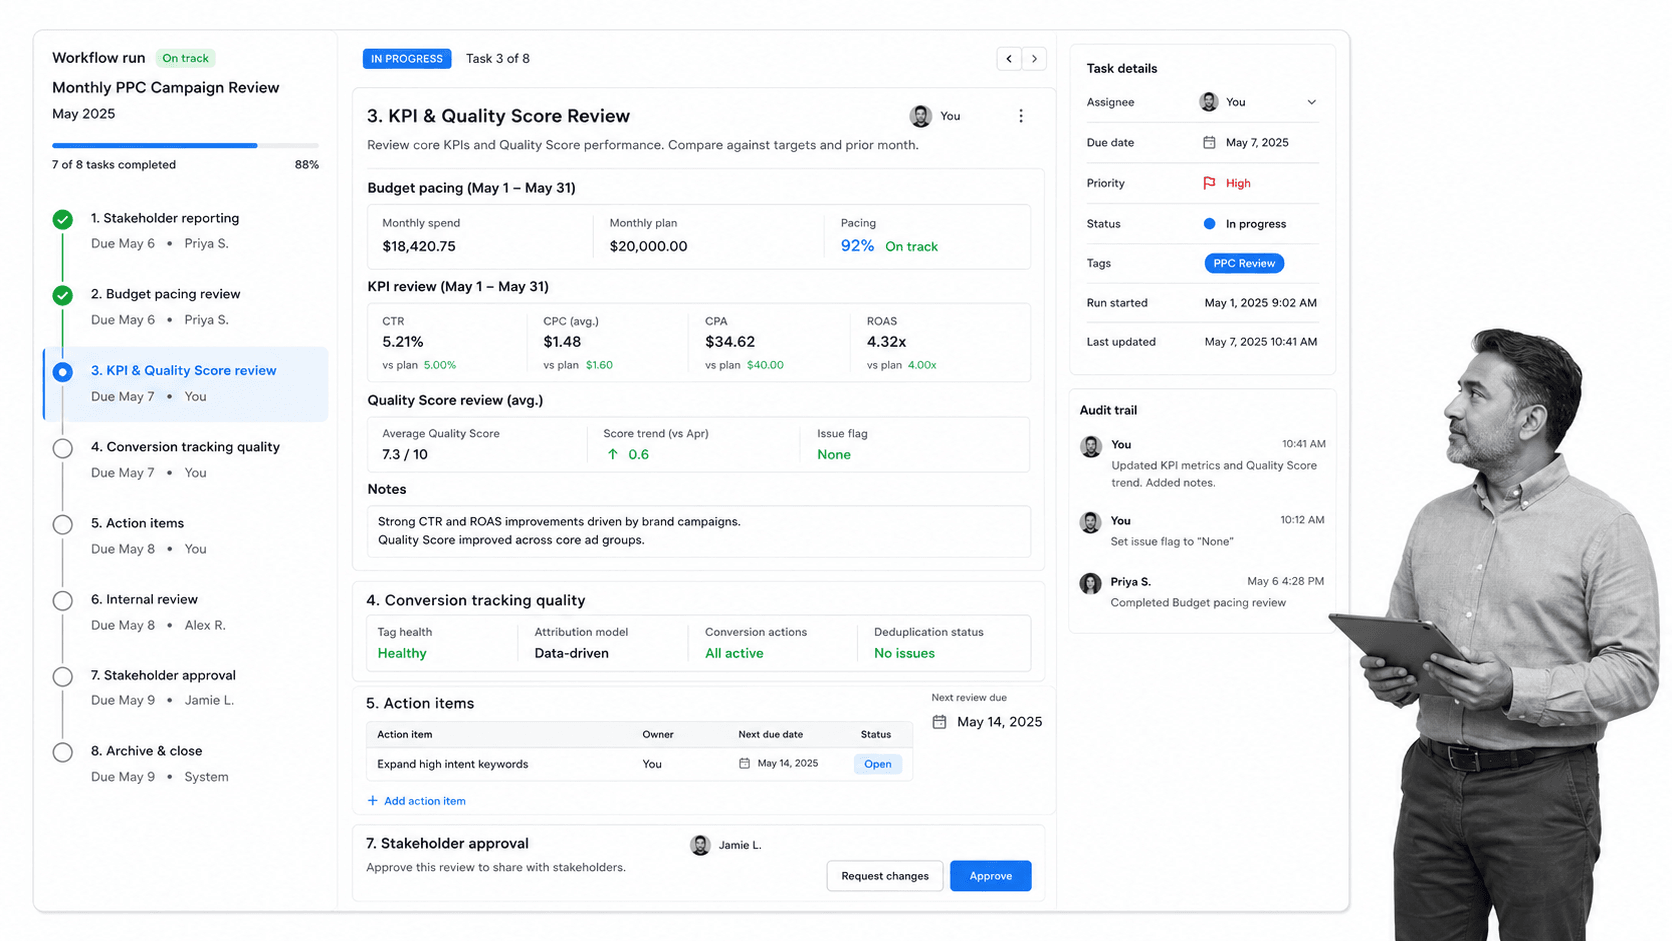1672x941 pixels.
Task: Click the plus icon for Add action item
Action: (373, 801)
